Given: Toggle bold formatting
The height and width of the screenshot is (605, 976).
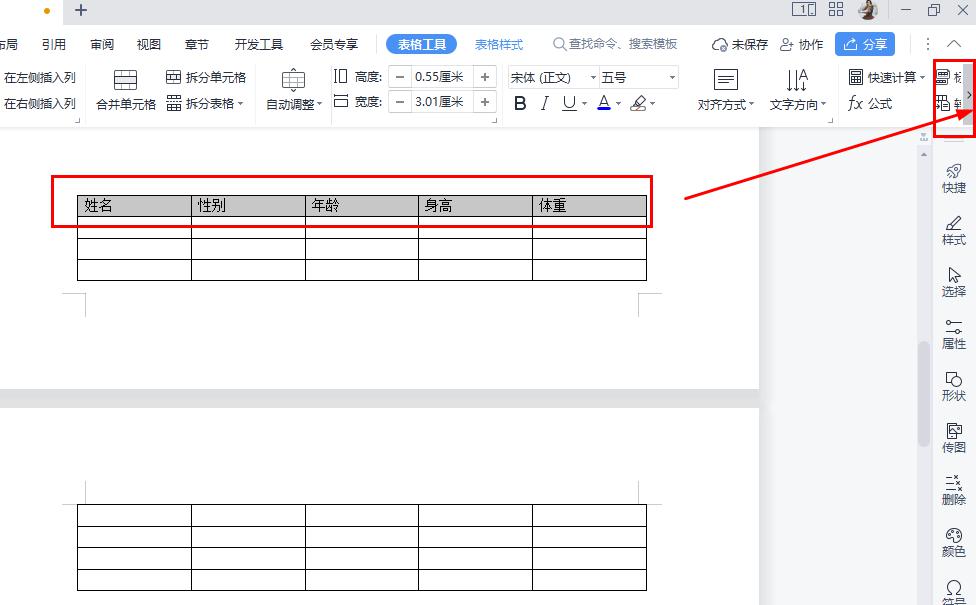Looking at the screenshot, I should click(520, 103).
